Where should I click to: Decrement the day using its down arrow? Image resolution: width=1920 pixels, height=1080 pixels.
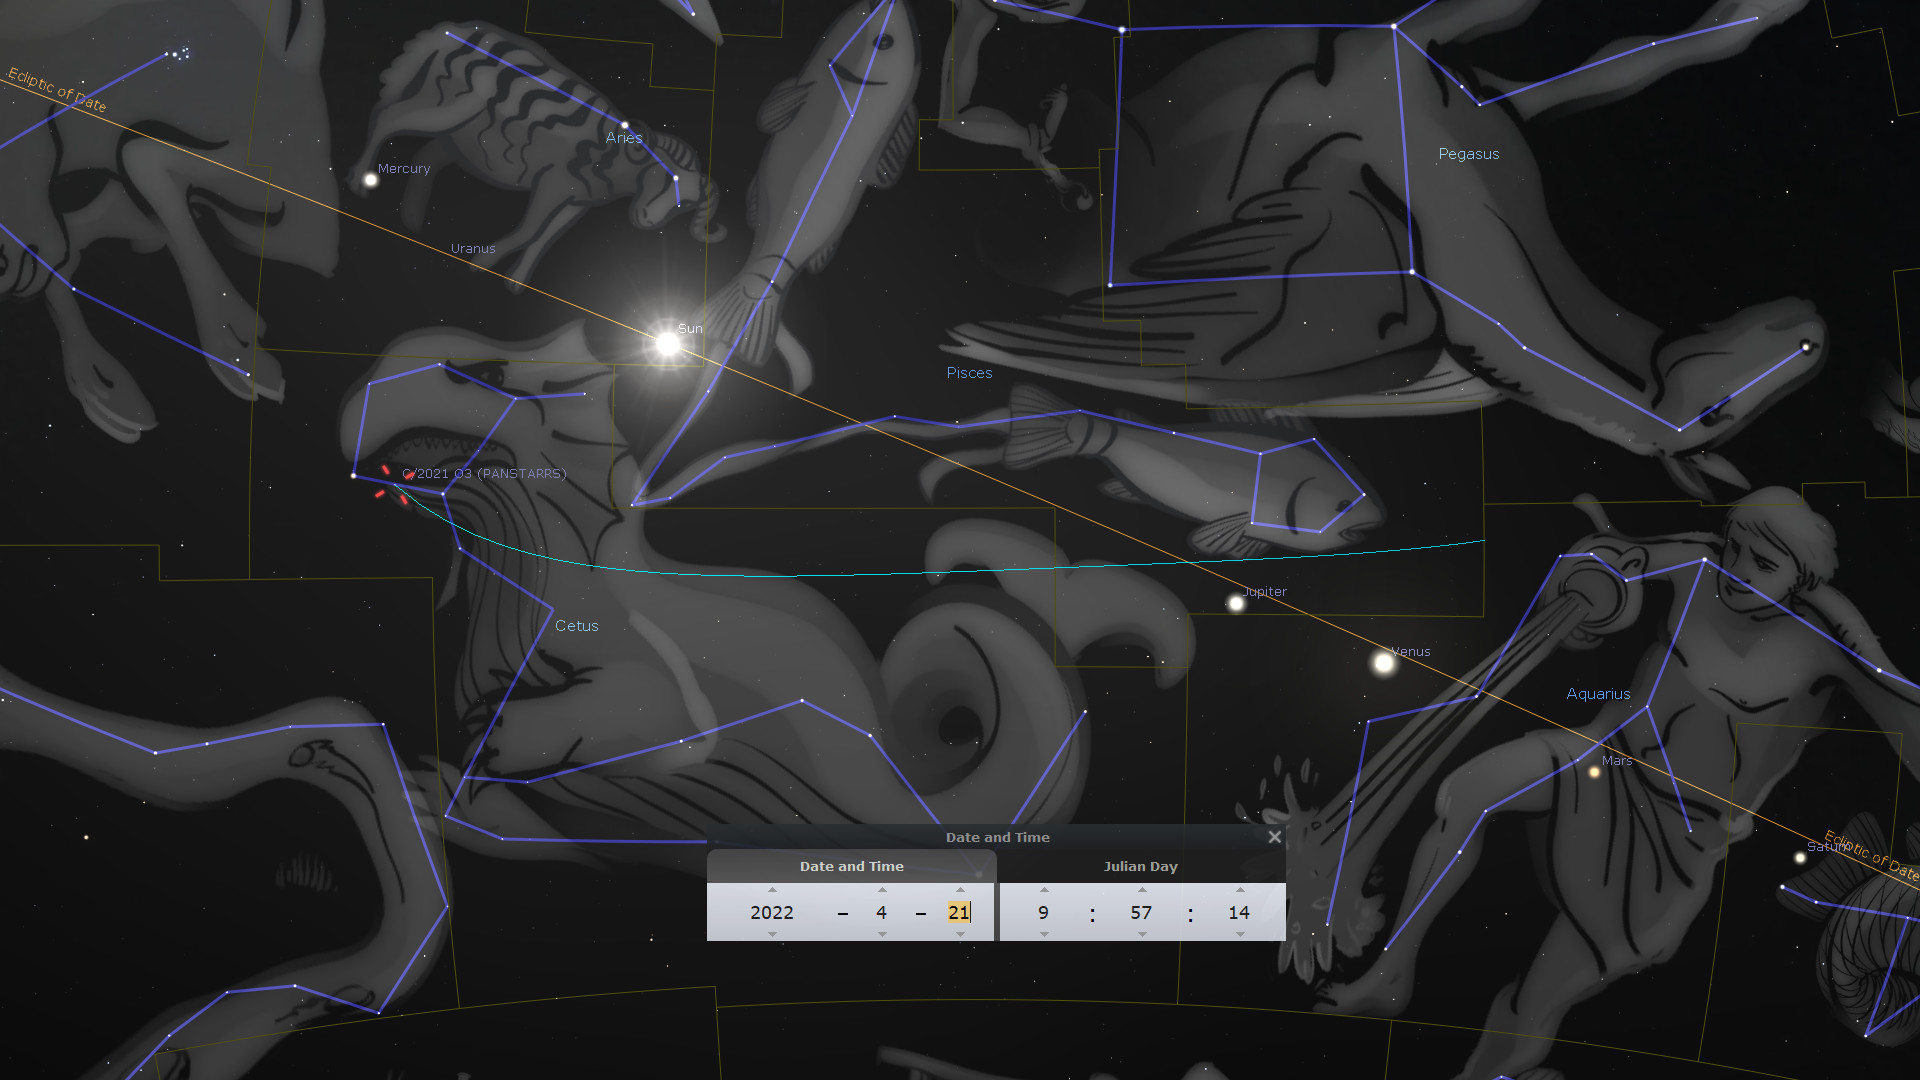tap(960, 934)
